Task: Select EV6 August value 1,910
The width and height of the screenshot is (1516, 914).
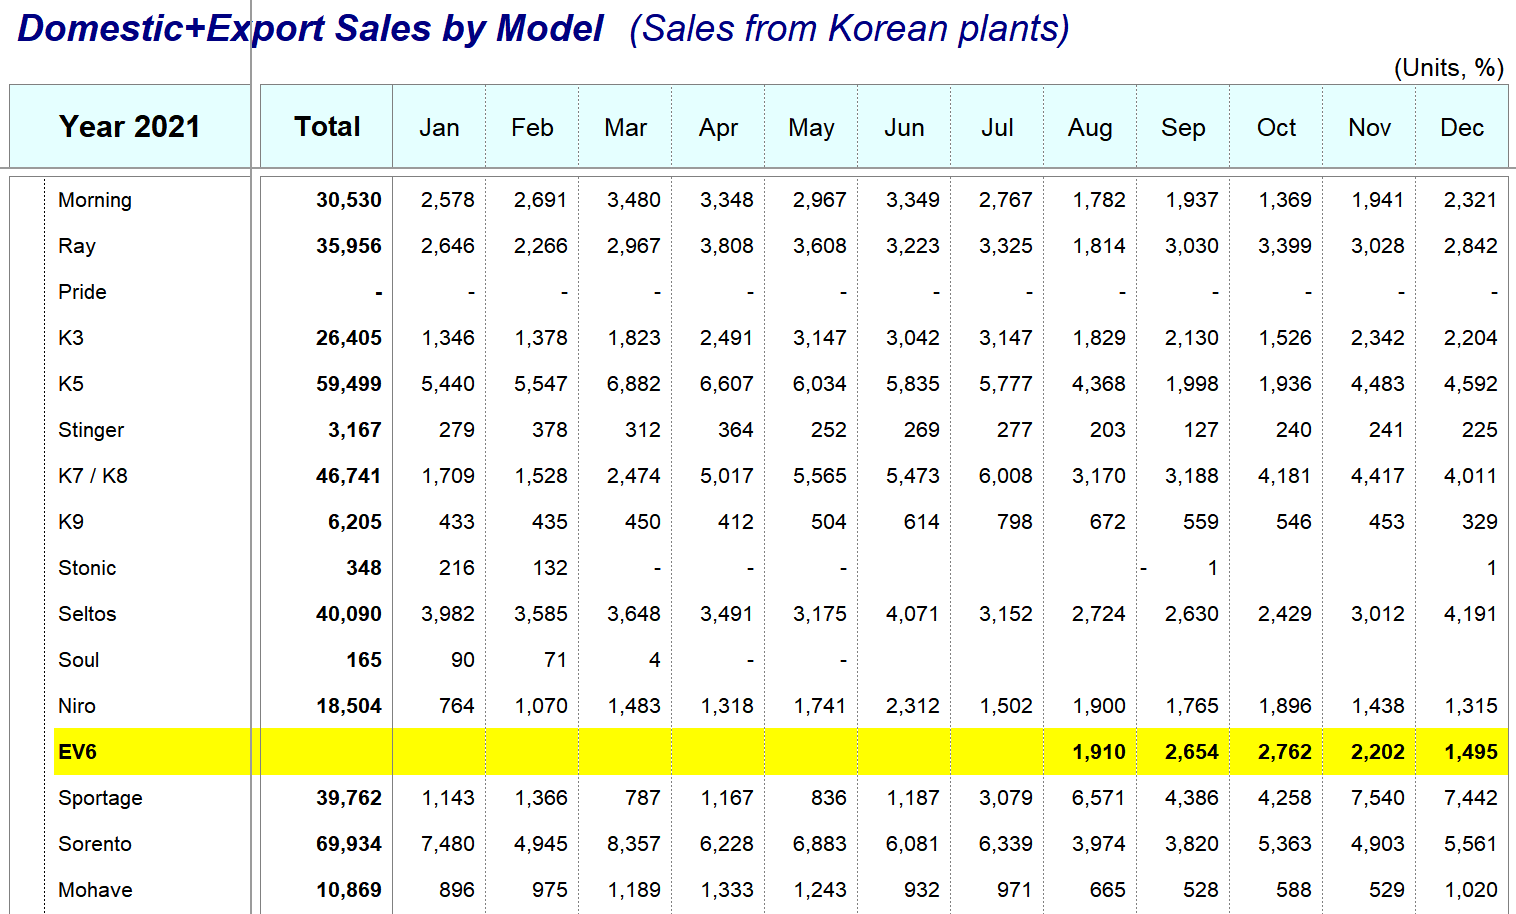Action: coord(1099,752)
